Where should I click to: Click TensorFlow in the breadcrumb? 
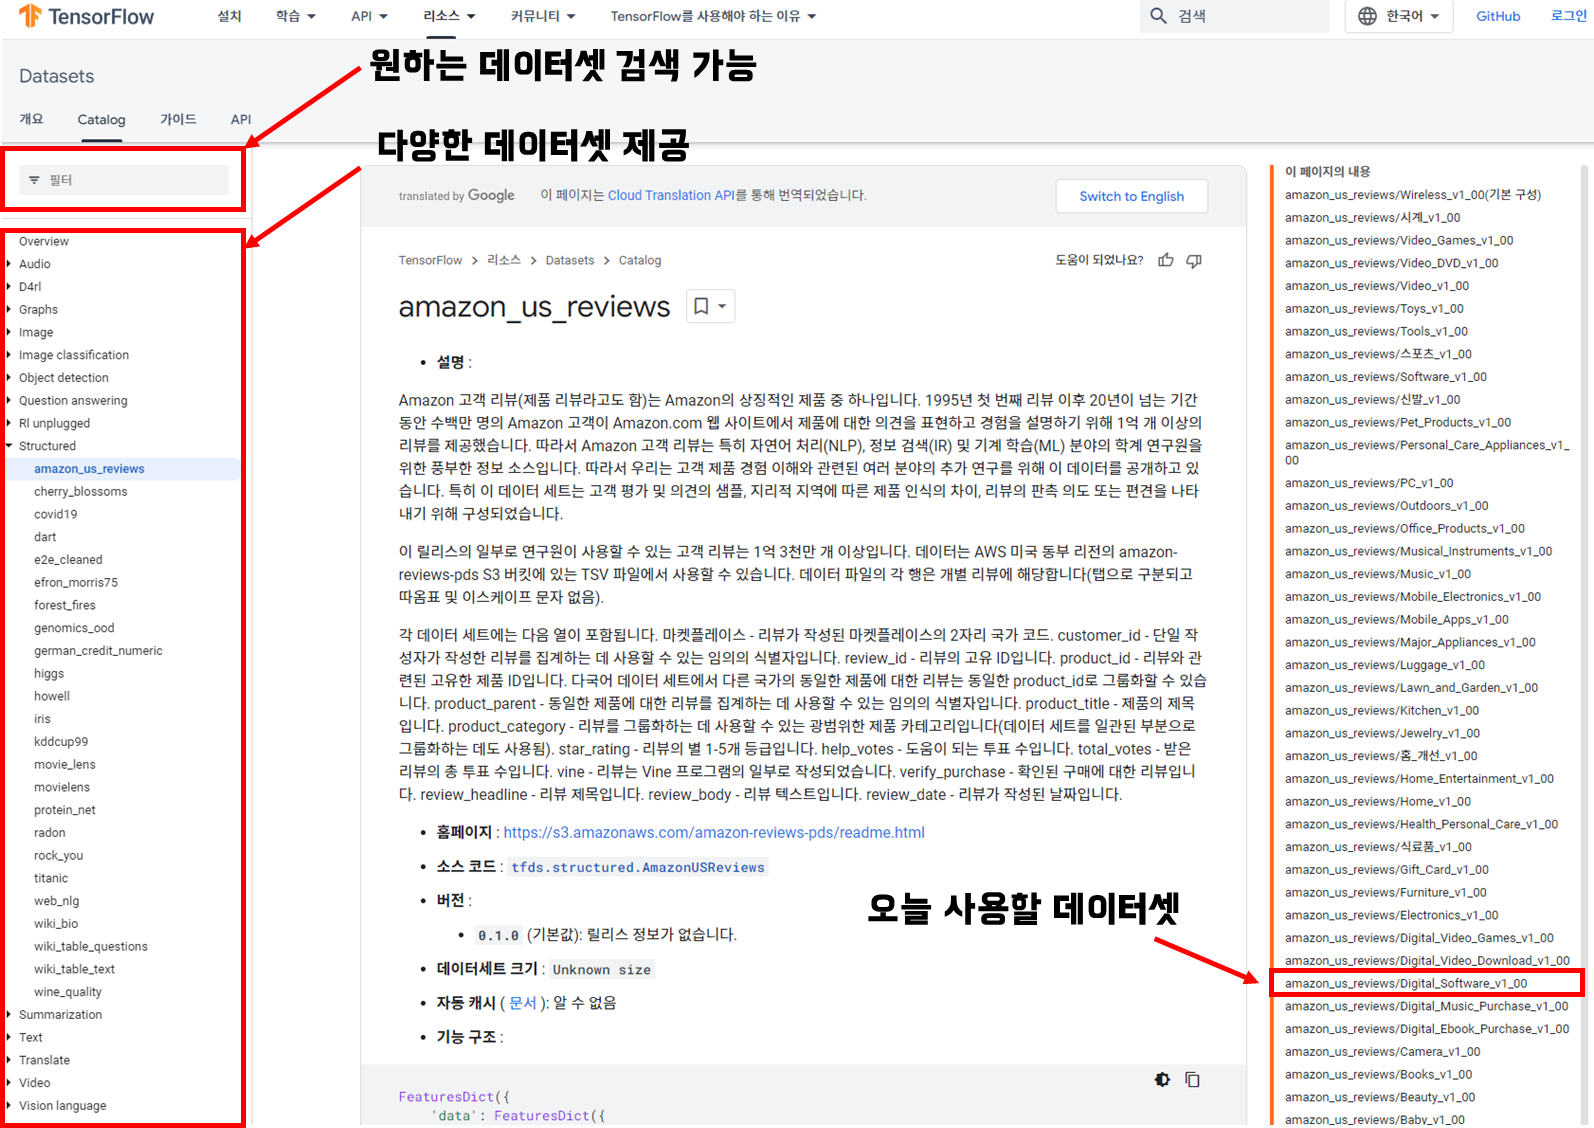tap(430, 260)
